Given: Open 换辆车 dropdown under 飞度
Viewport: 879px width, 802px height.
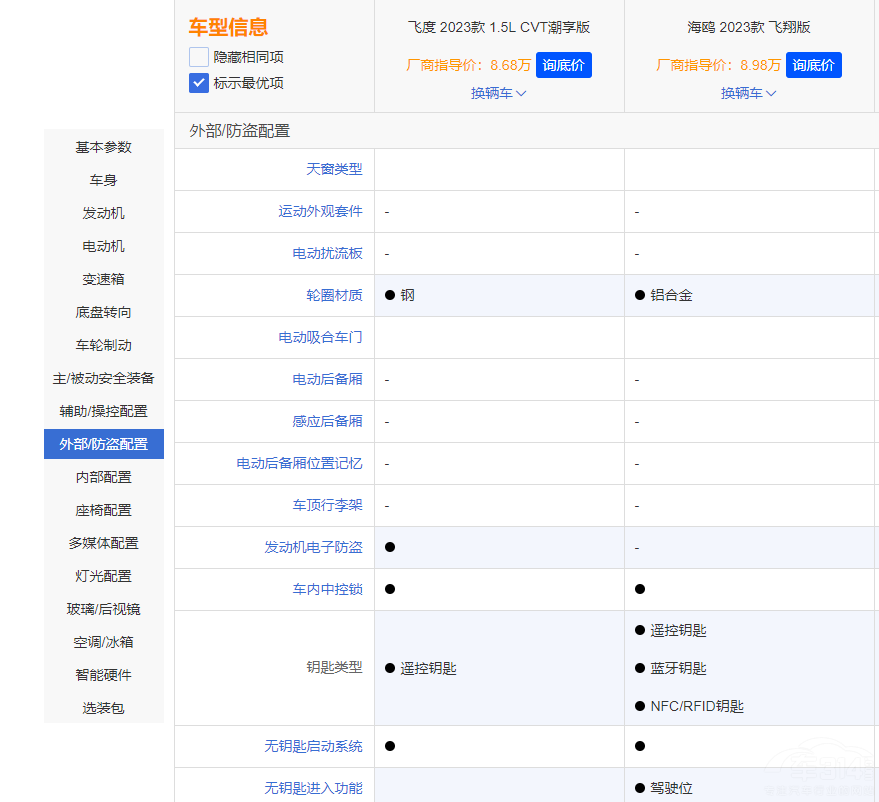Looking at the screenshot, I should pyautogui.click(x=499, y=93).
